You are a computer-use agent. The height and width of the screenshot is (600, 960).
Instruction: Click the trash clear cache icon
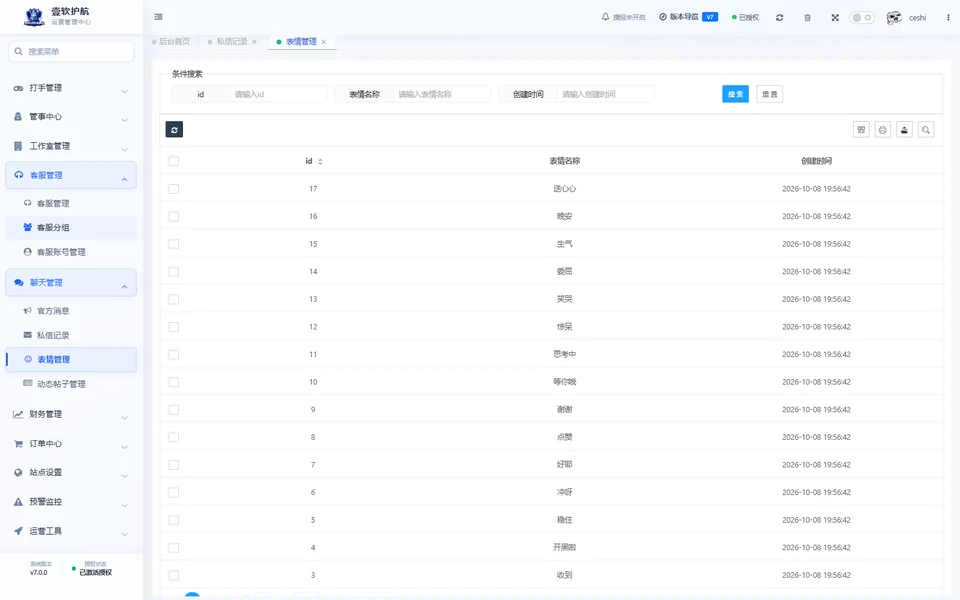click(808, 18)
